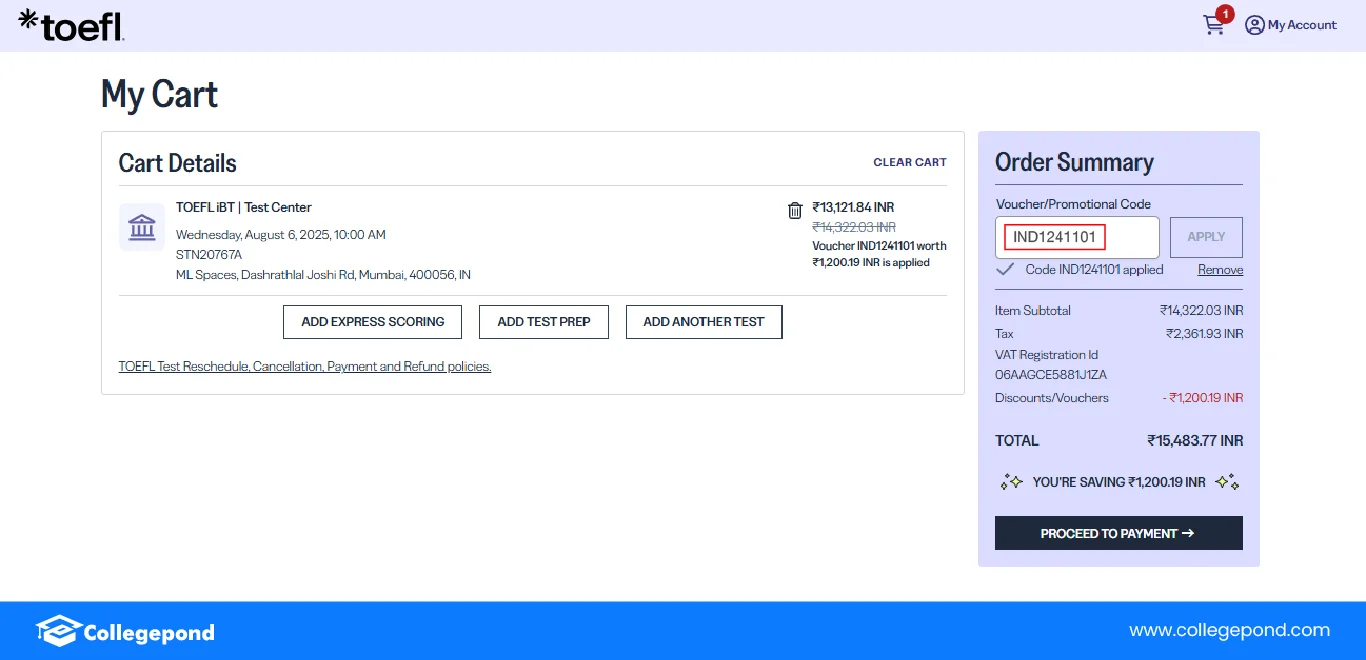Screen dimensions: 1366x660
Task: Click the STN20767A center code
Action: coord(209,254)
